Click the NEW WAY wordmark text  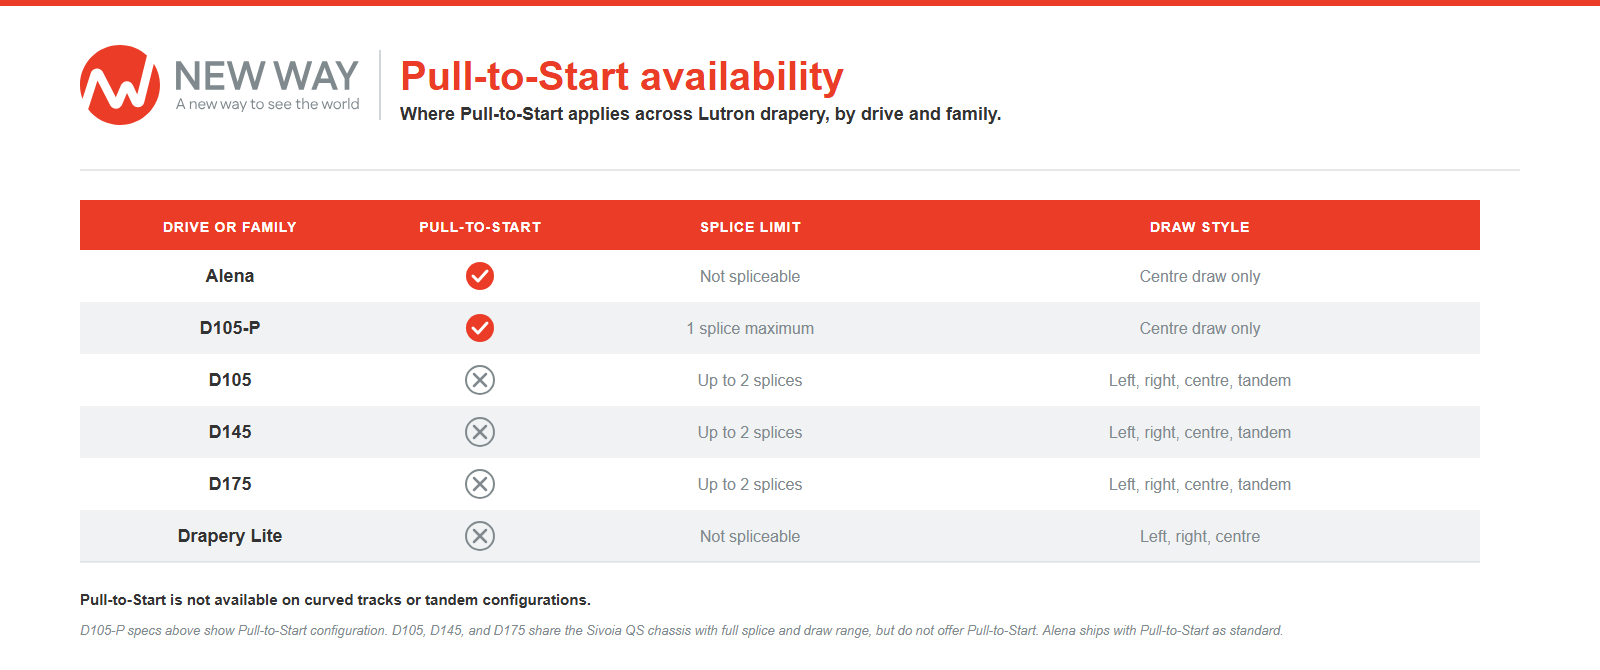[x=266, y=76]
